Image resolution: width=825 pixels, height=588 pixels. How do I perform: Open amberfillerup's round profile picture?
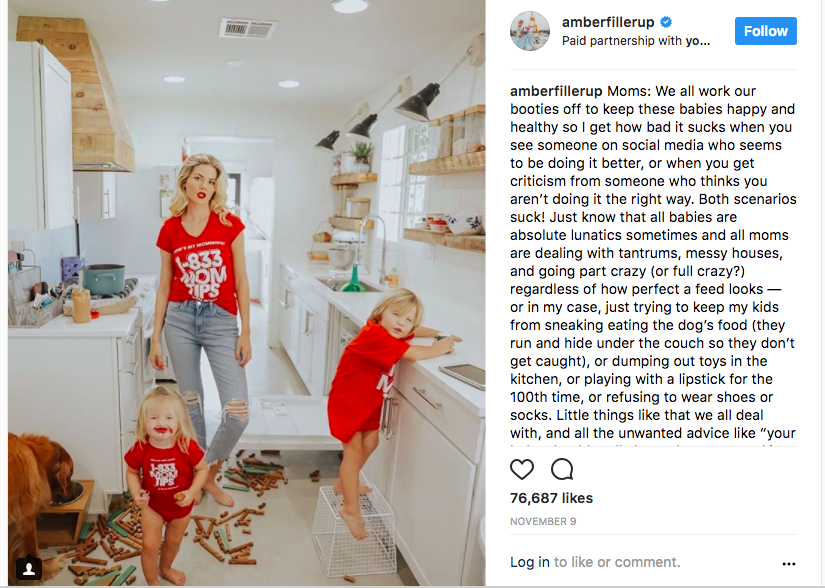click(x=530, y=31)
